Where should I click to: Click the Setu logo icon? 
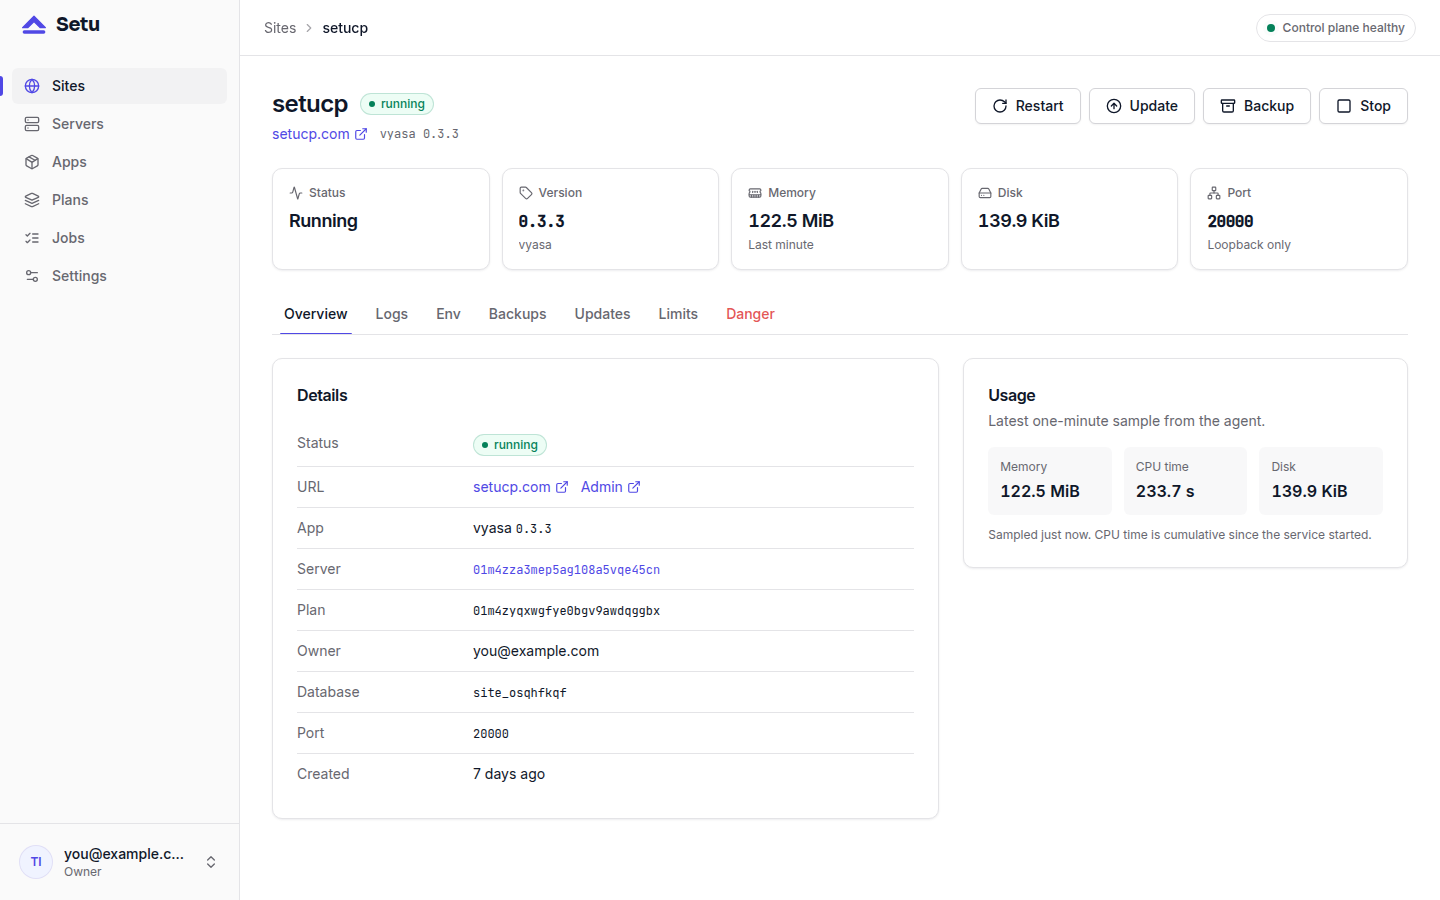pyautogui.click(x=34, y=25)
